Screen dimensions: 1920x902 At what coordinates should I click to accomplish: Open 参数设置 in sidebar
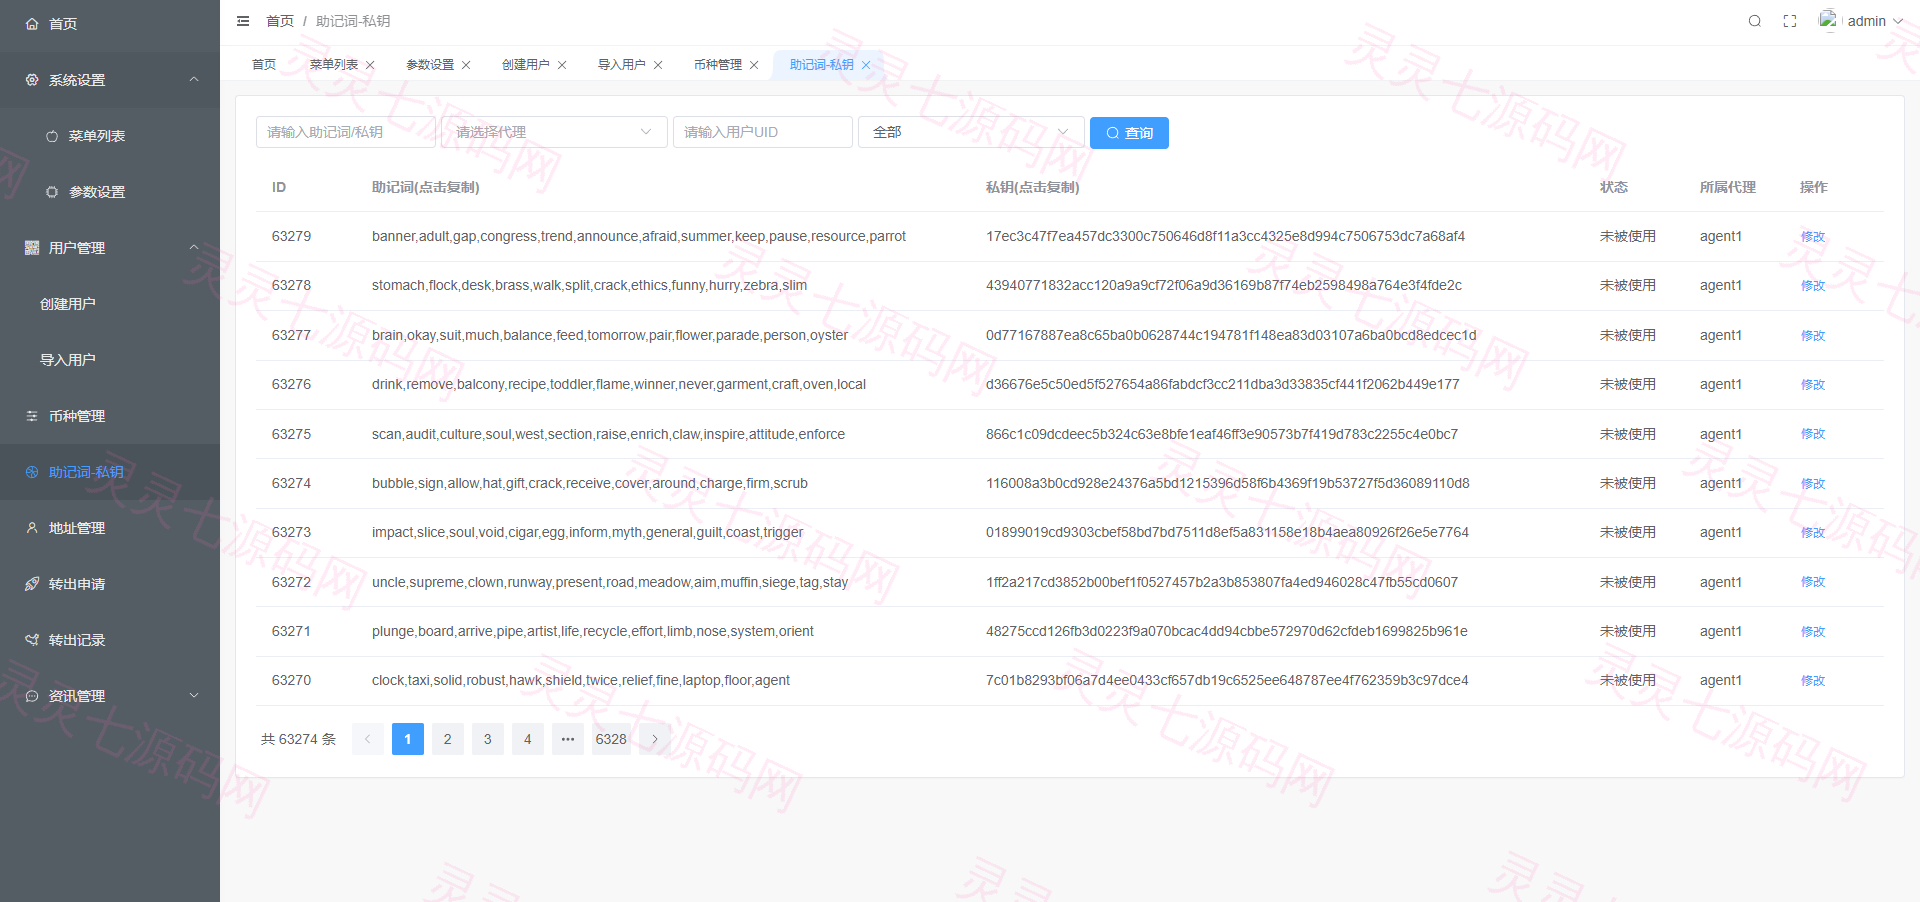click(110, 192)
